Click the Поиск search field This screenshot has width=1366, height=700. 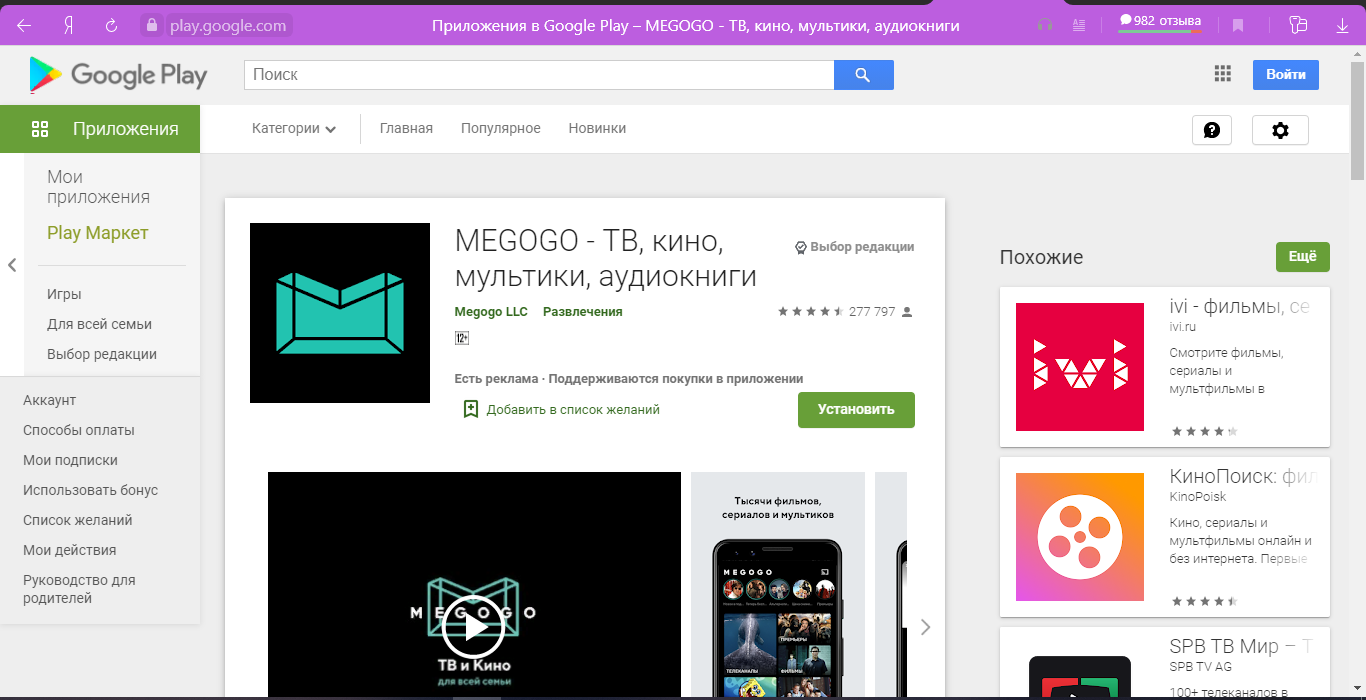click(x=539, y=75)
